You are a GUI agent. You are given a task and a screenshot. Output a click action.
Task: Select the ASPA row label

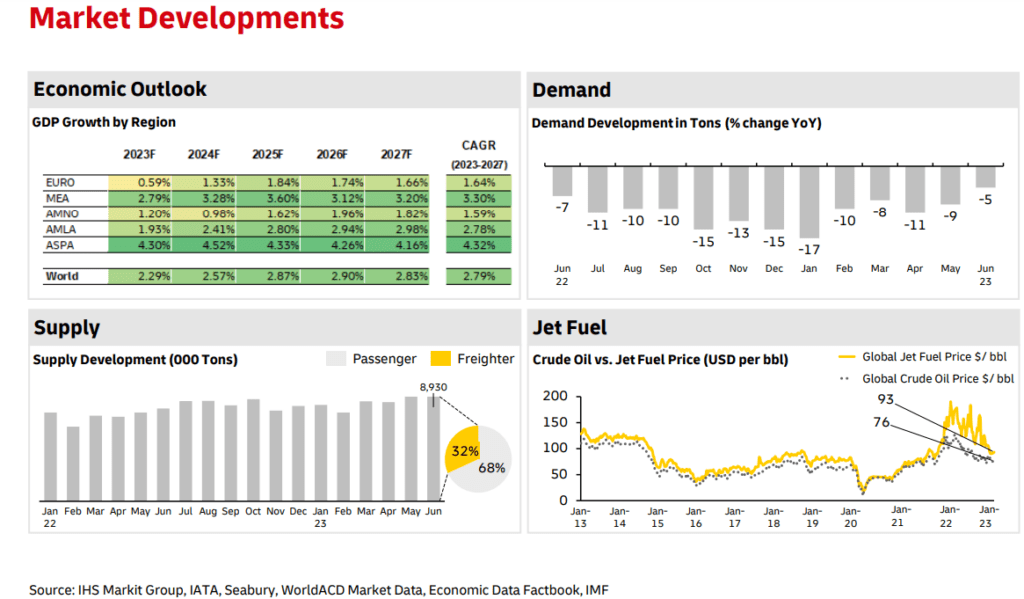pos(59,245)
